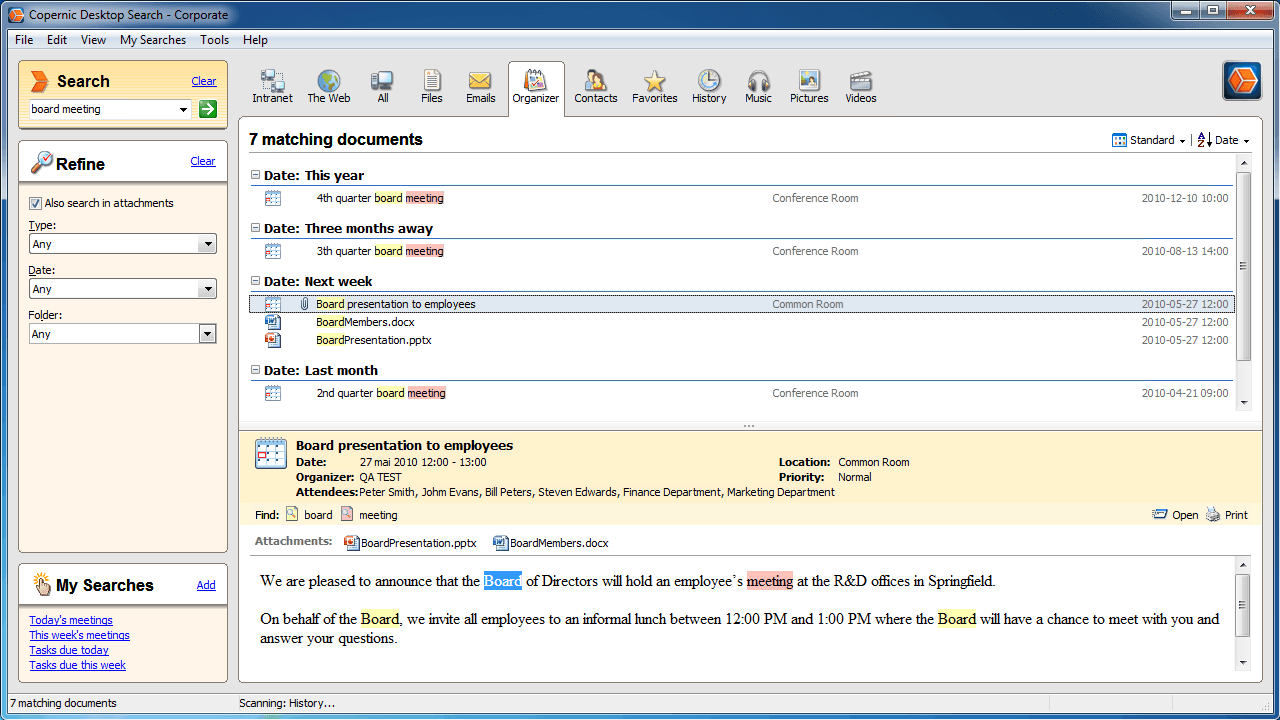The image size is (1280, 720).
Task: Open the My Searches menu
Action: pos(152,40)
